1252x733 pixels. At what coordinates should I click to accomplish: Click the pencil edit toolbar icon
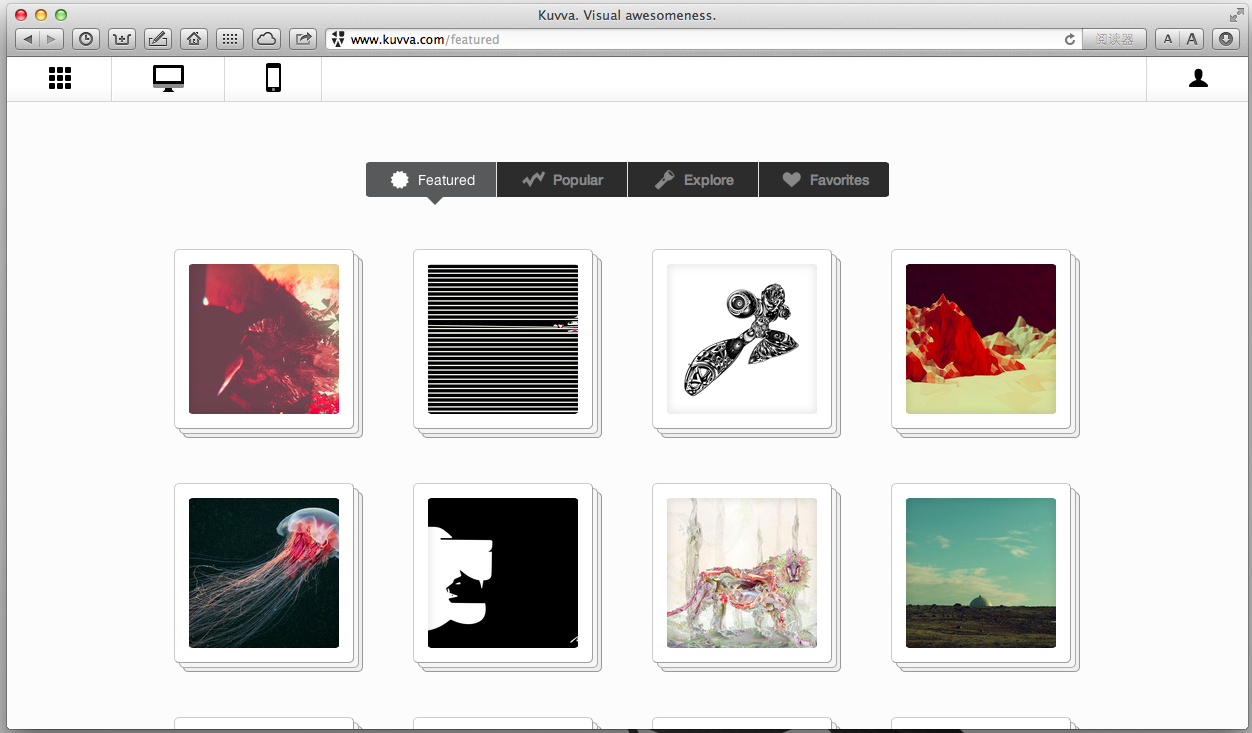point(158,39)
